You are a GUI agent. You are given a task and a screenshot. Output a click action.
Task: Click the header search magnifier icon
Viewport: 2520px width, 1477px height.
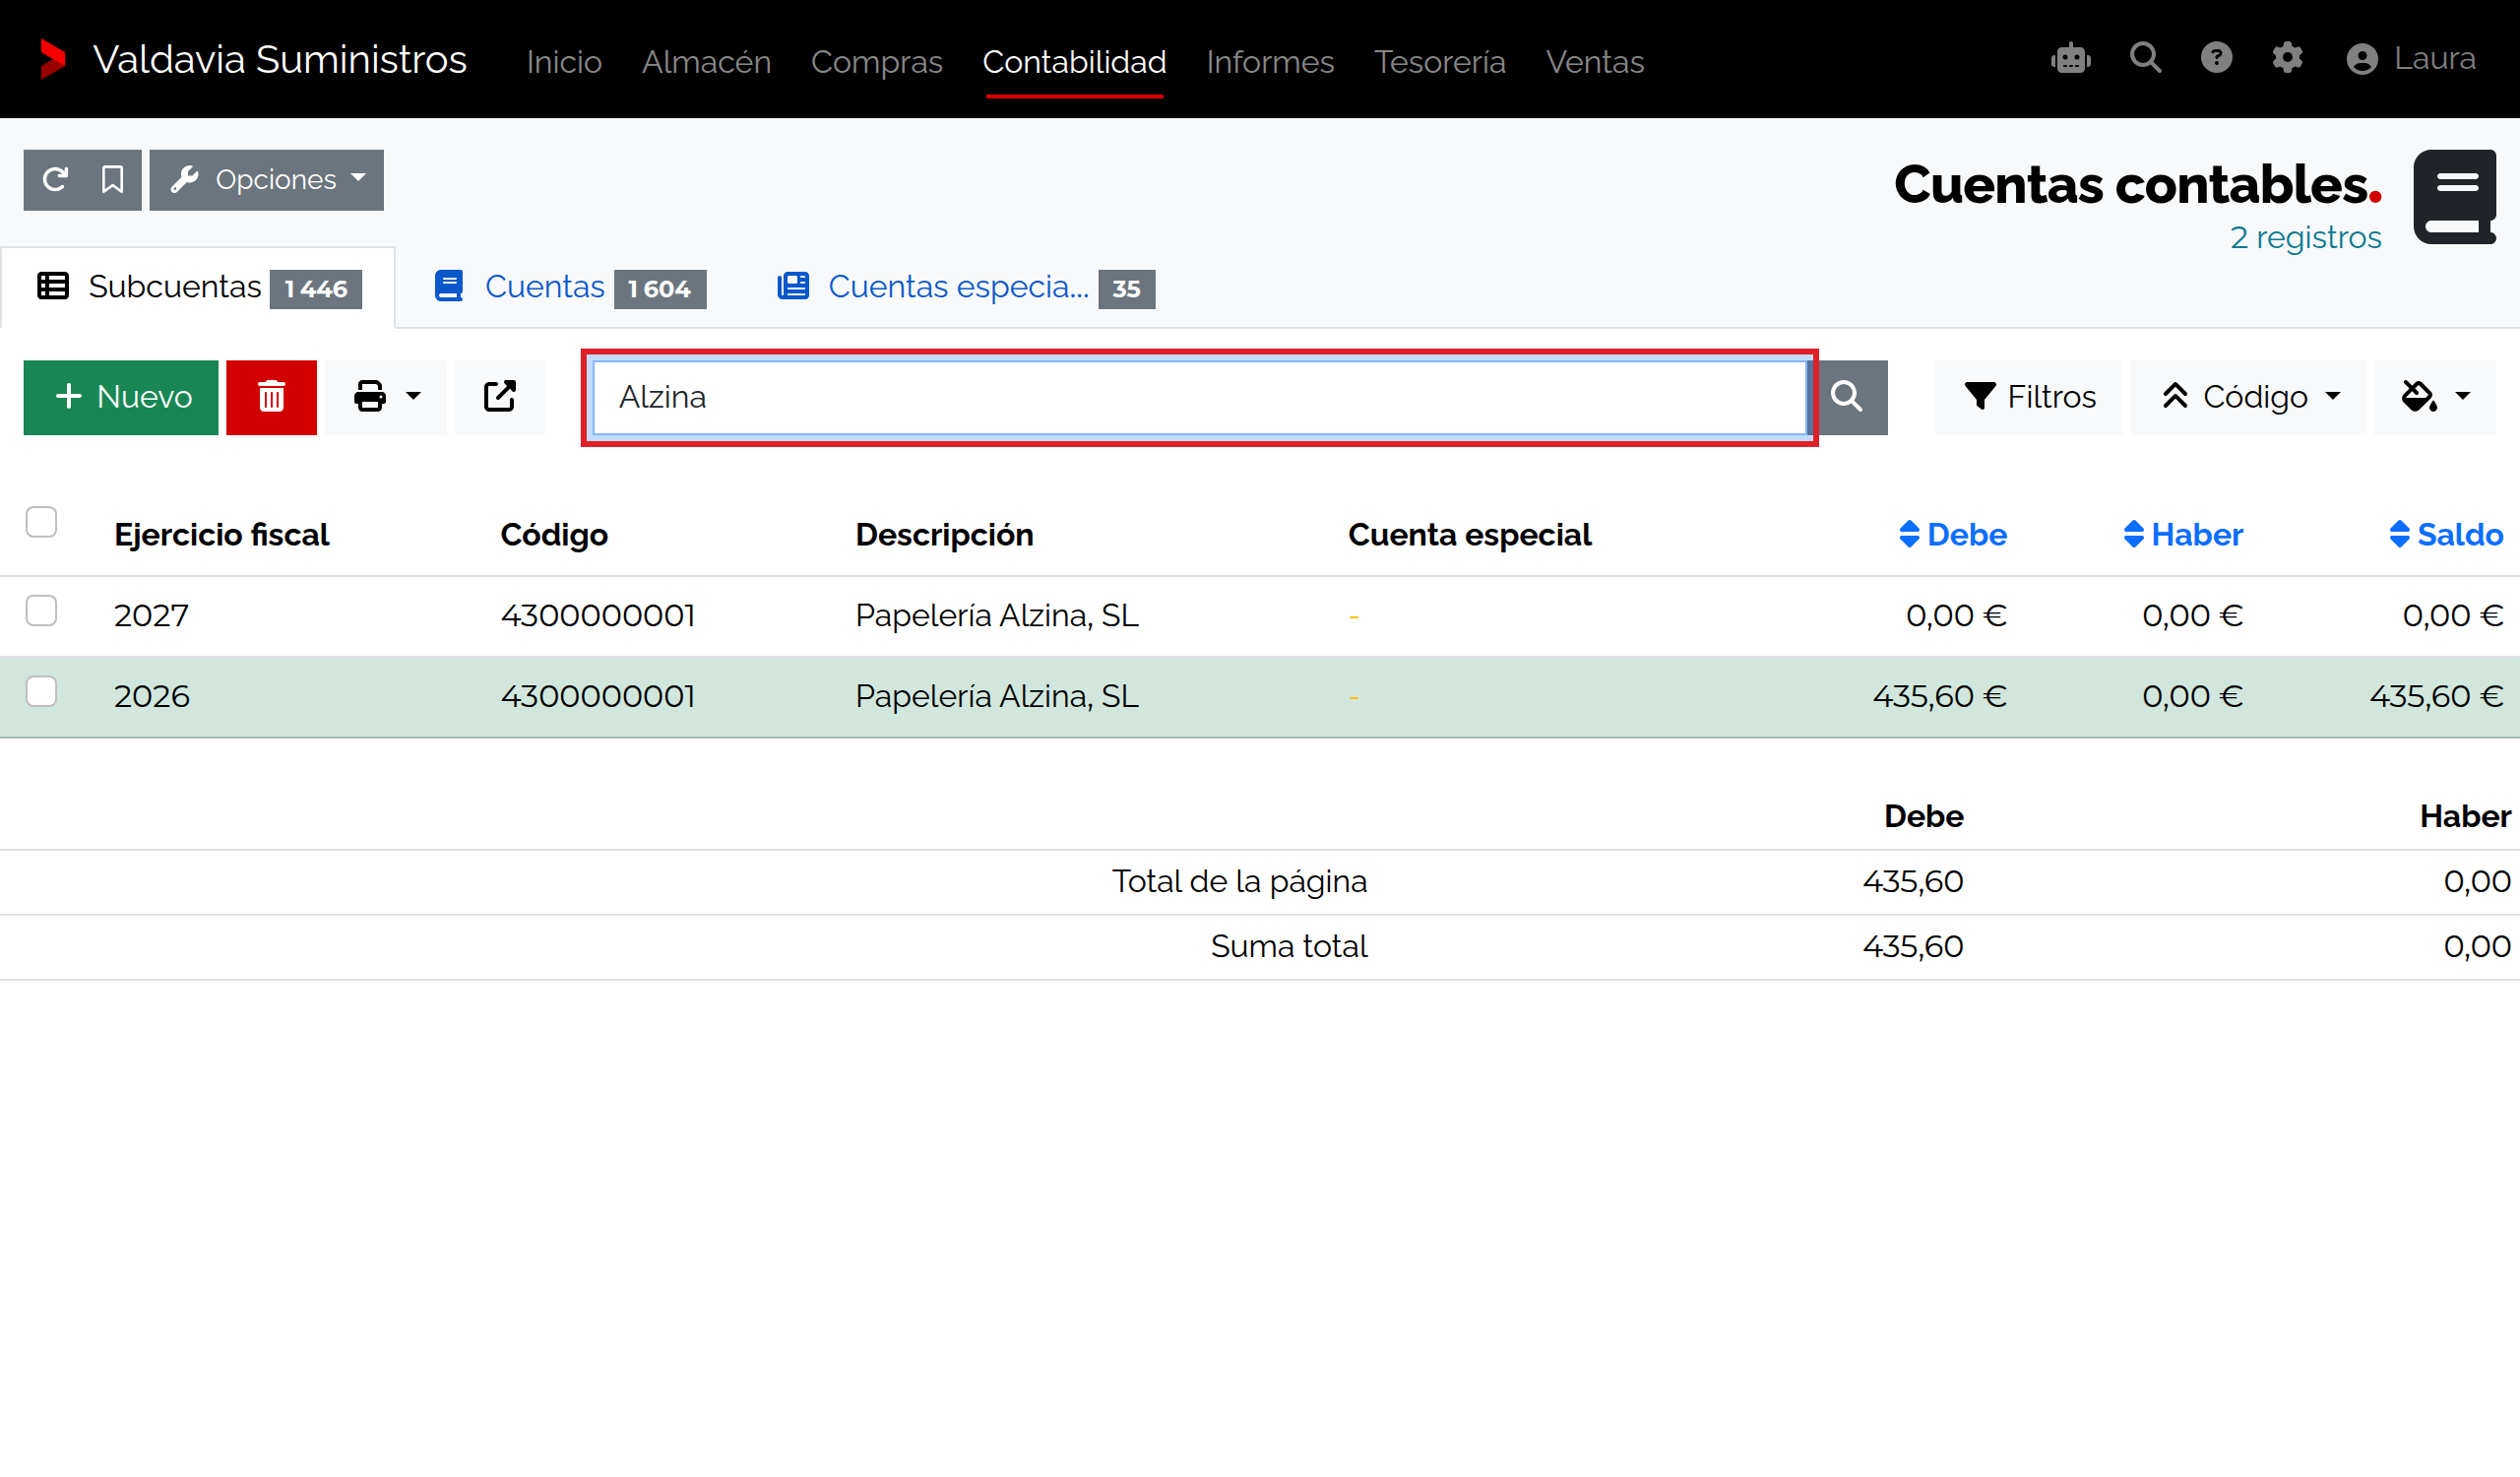point(2145,58)
